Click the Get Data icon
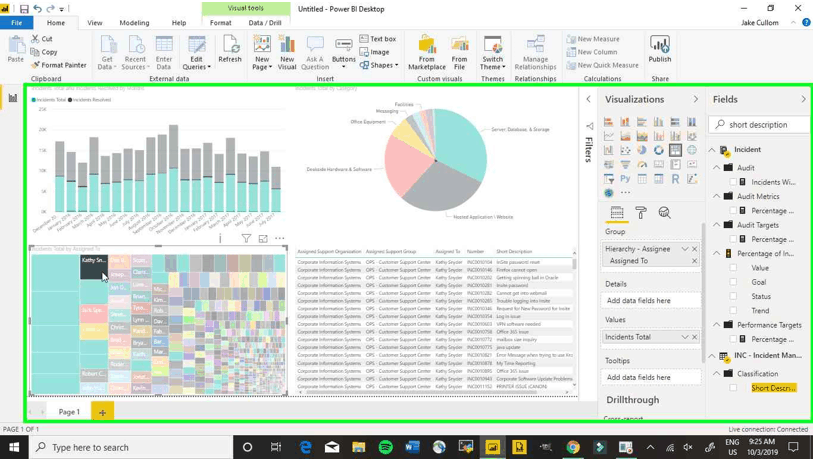 click(x=107, y=52)
